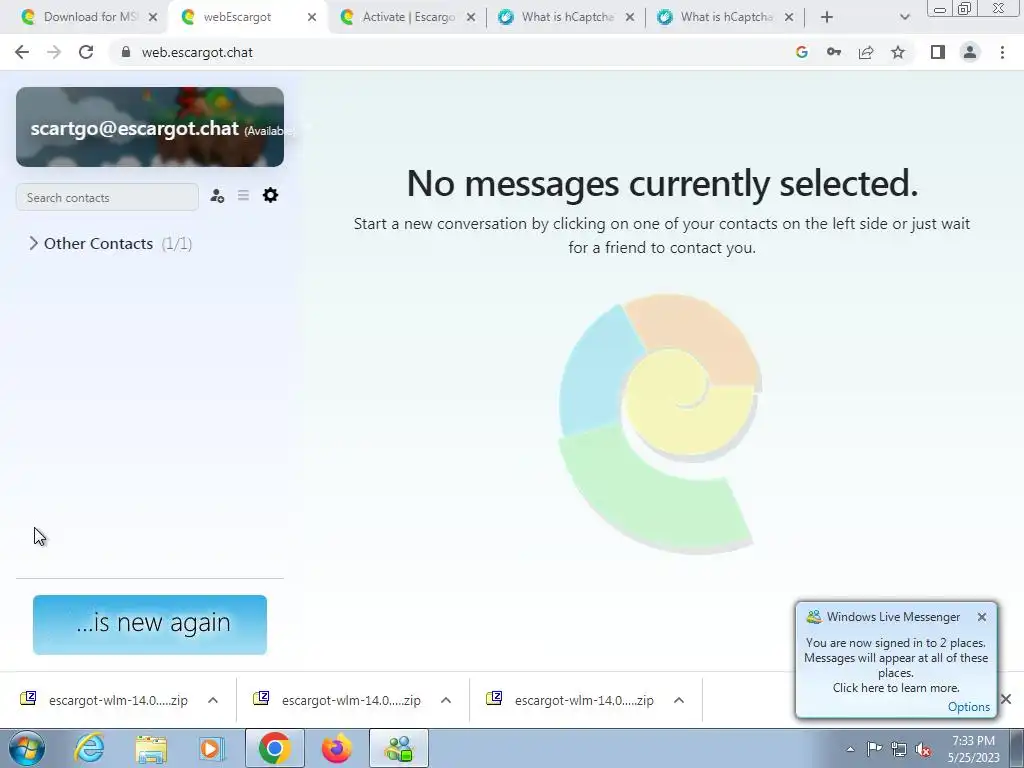Bookmark this page with the star

(898, 52)
